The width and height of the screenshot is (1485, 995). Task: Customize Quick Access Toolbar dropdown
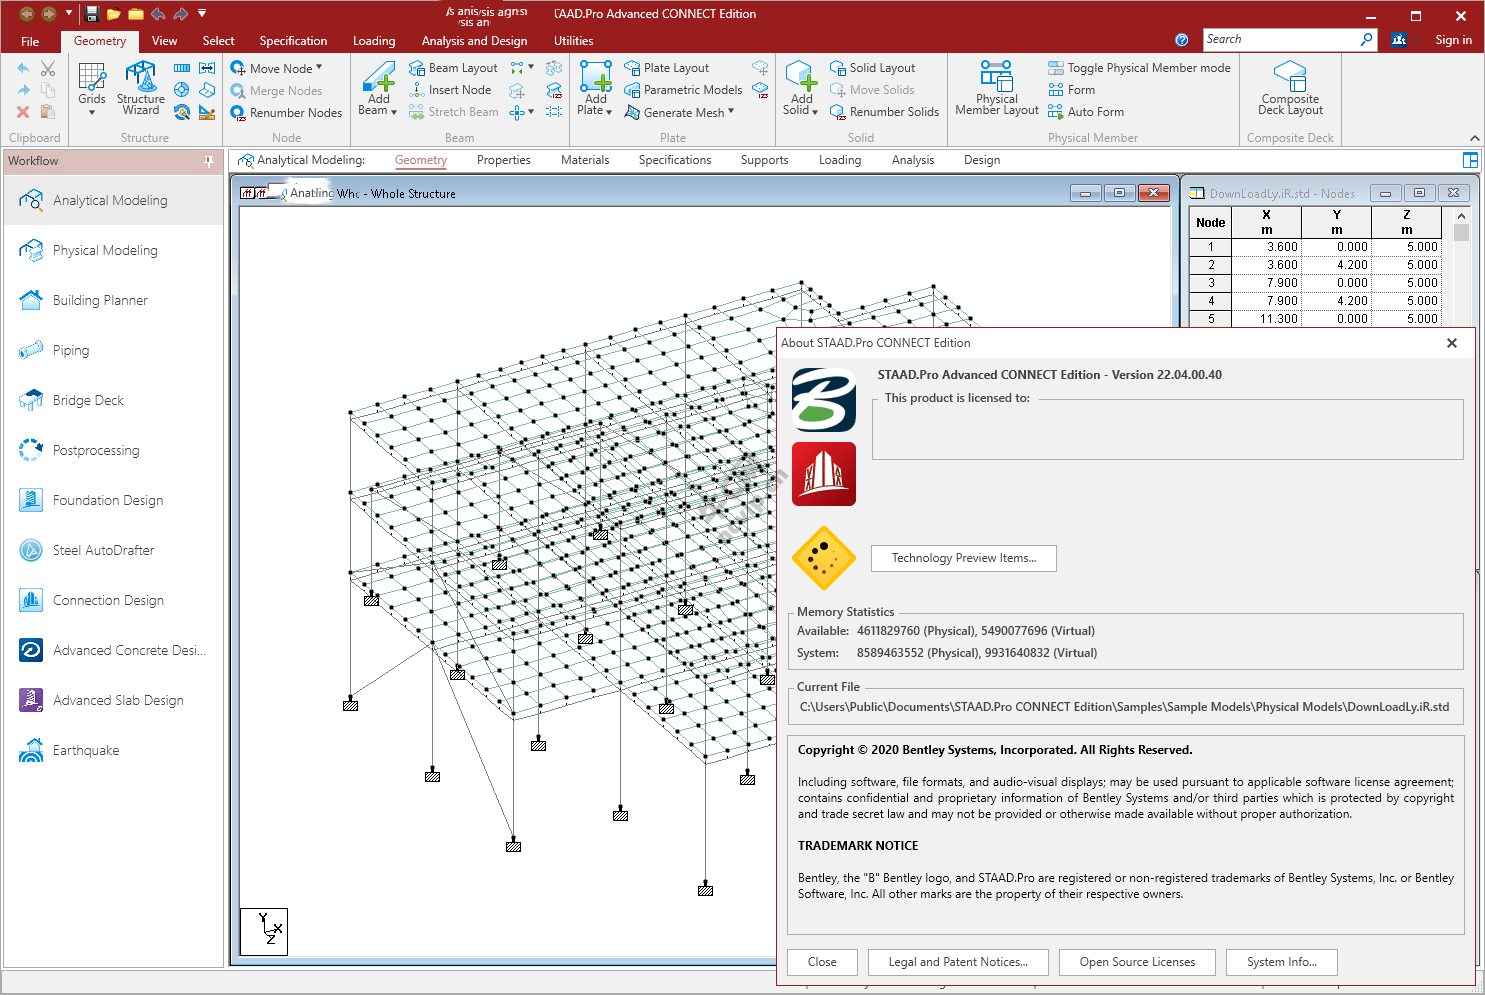pos(202,14)
